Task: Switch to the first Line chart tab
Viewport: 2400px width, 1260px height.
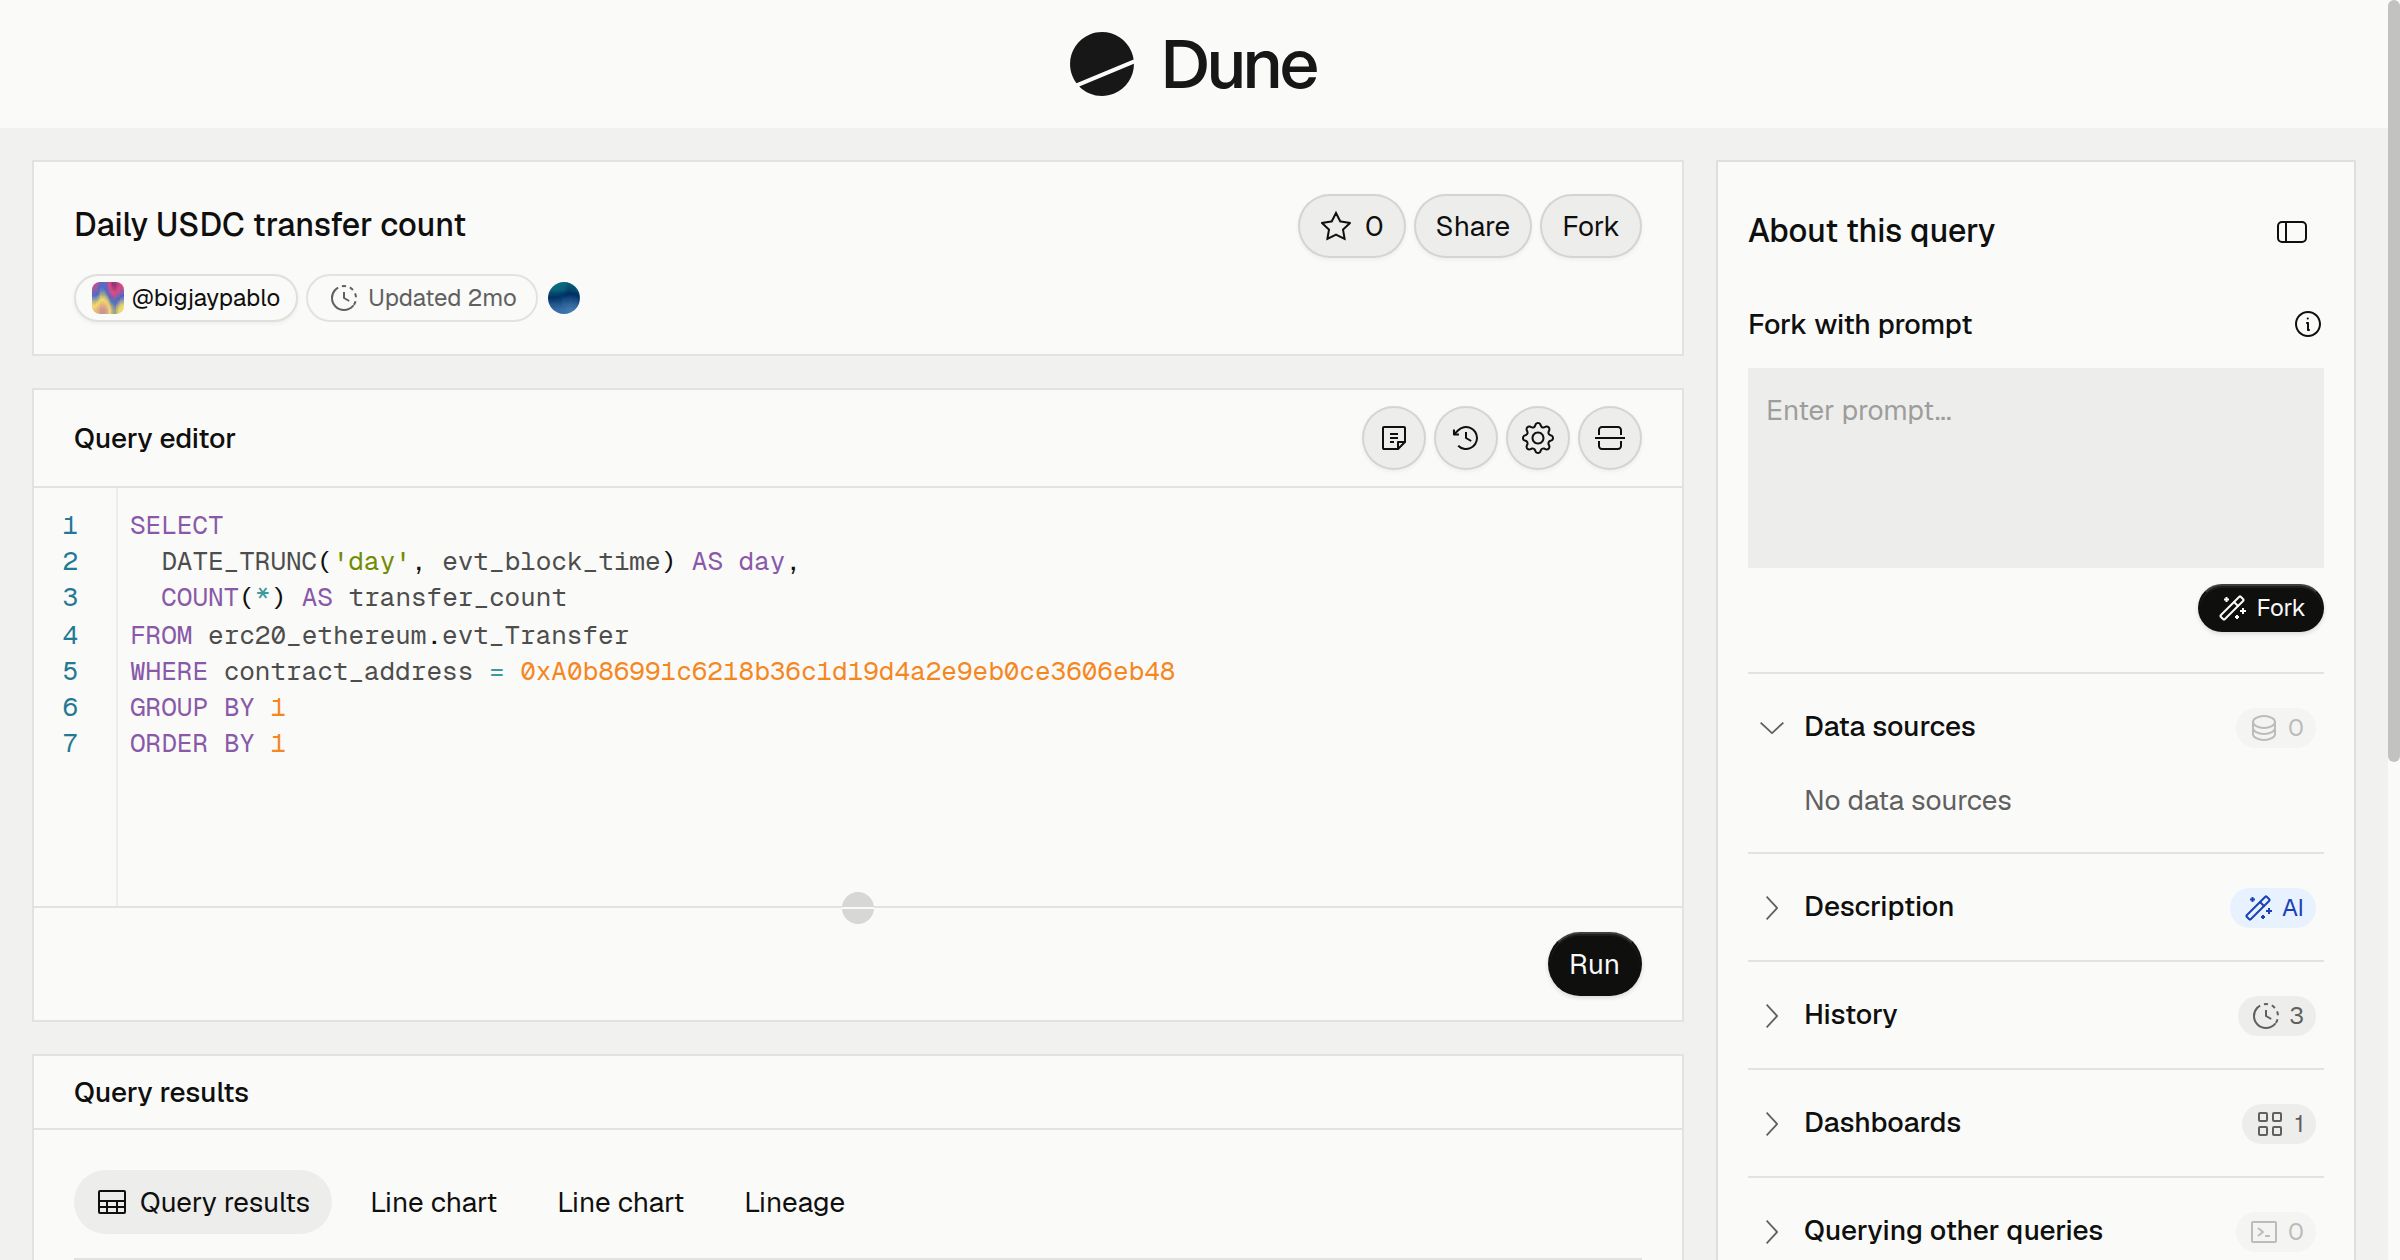Action: click(x=433, y=1202)
